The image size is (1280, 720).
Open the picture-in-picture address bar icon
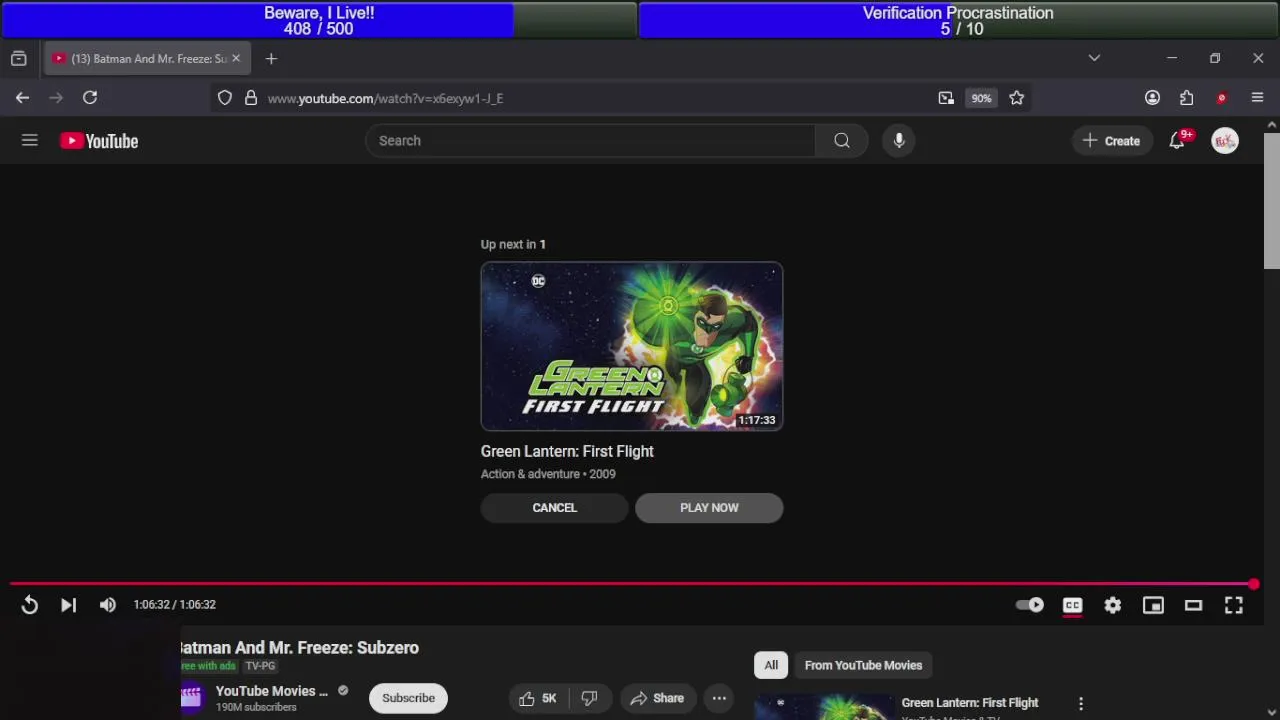946,98
